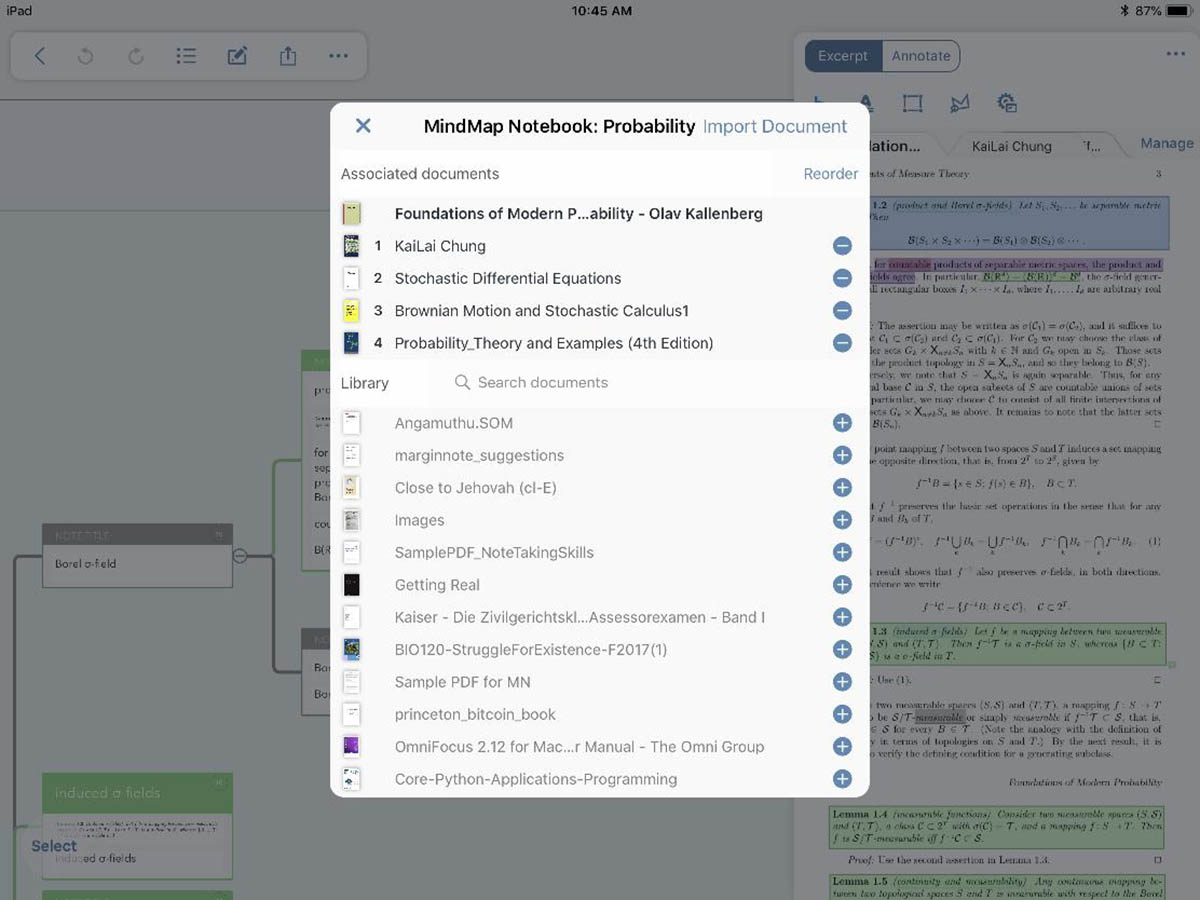Switch to Annotate mode
1200x900 pixels.
tap(921, 56)
